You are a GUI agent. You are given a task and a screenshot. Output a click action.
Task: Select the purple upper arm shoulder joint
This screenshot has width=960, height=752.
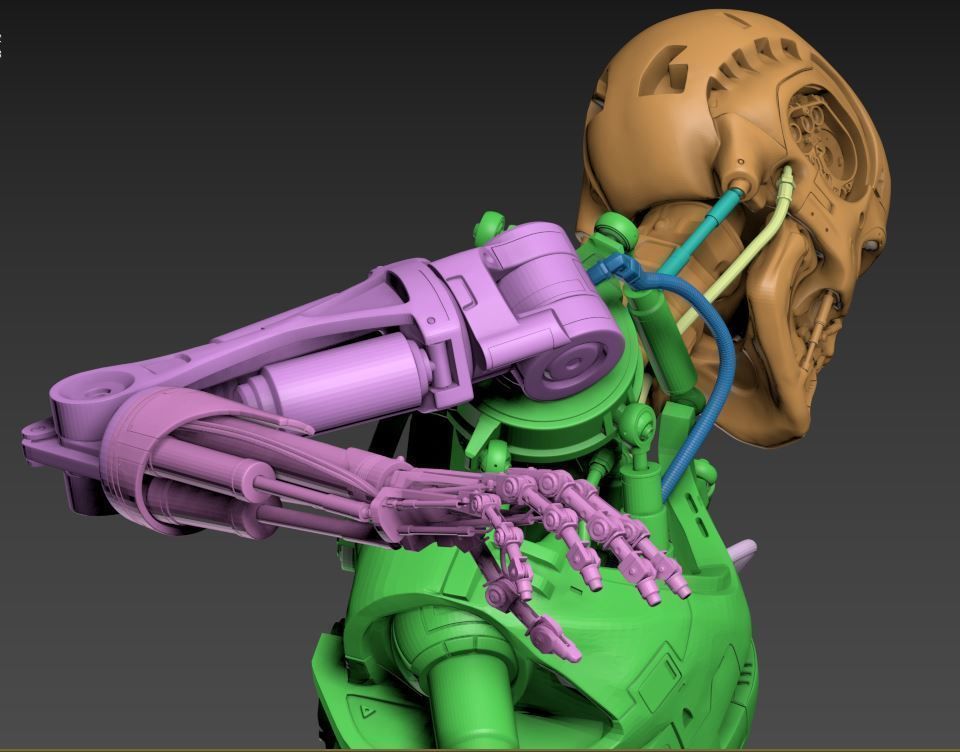pos(551,309)
